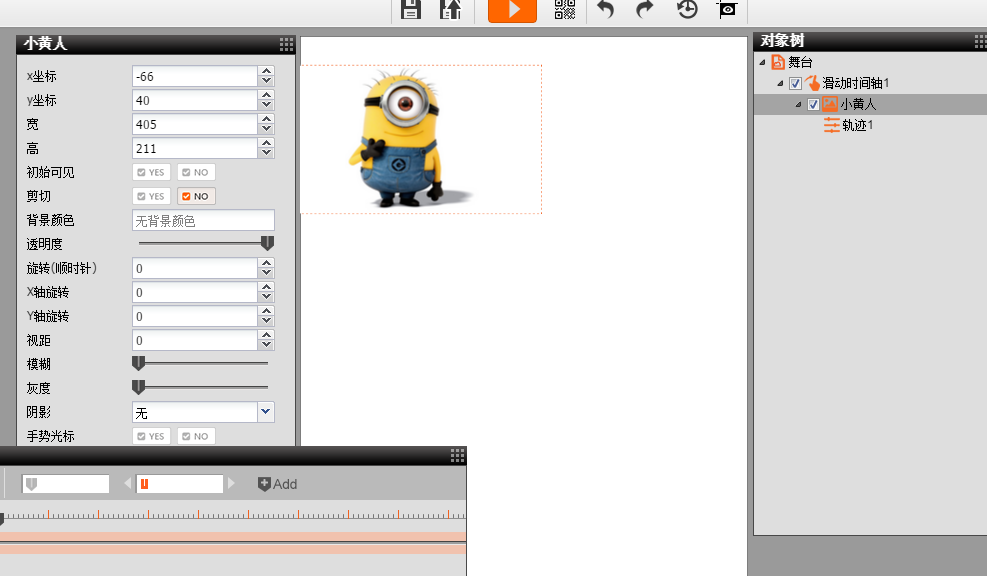Viewport: 987px width, 576px height.
Task: Click the 背景颜色 background color field
Action: pos(203,220)
